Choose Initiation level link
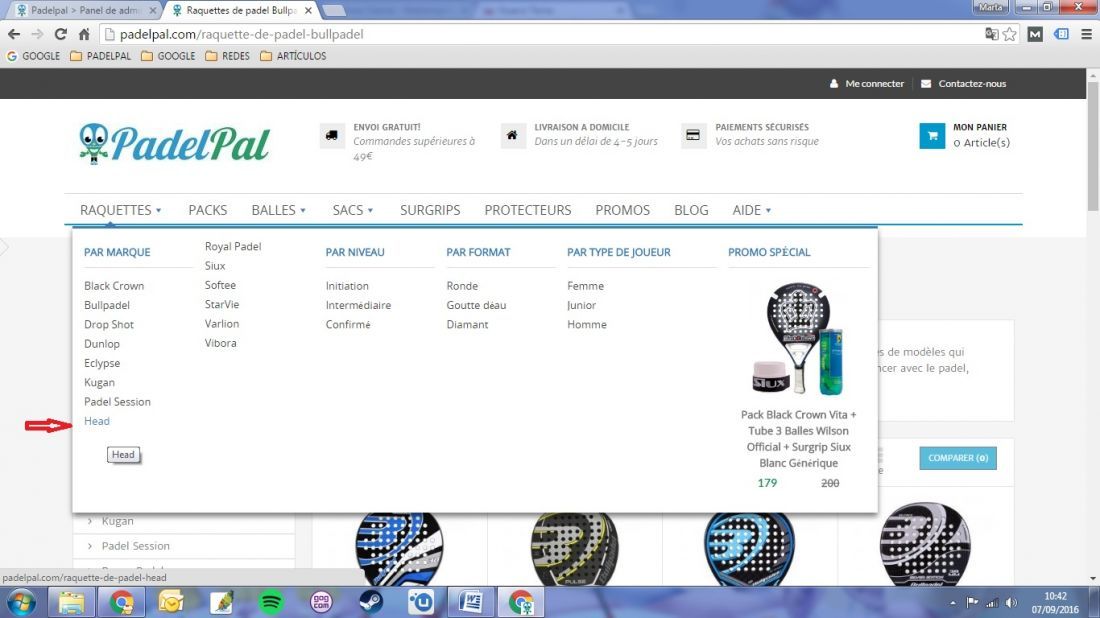The image size is (1100, 618). click(347, 286)
